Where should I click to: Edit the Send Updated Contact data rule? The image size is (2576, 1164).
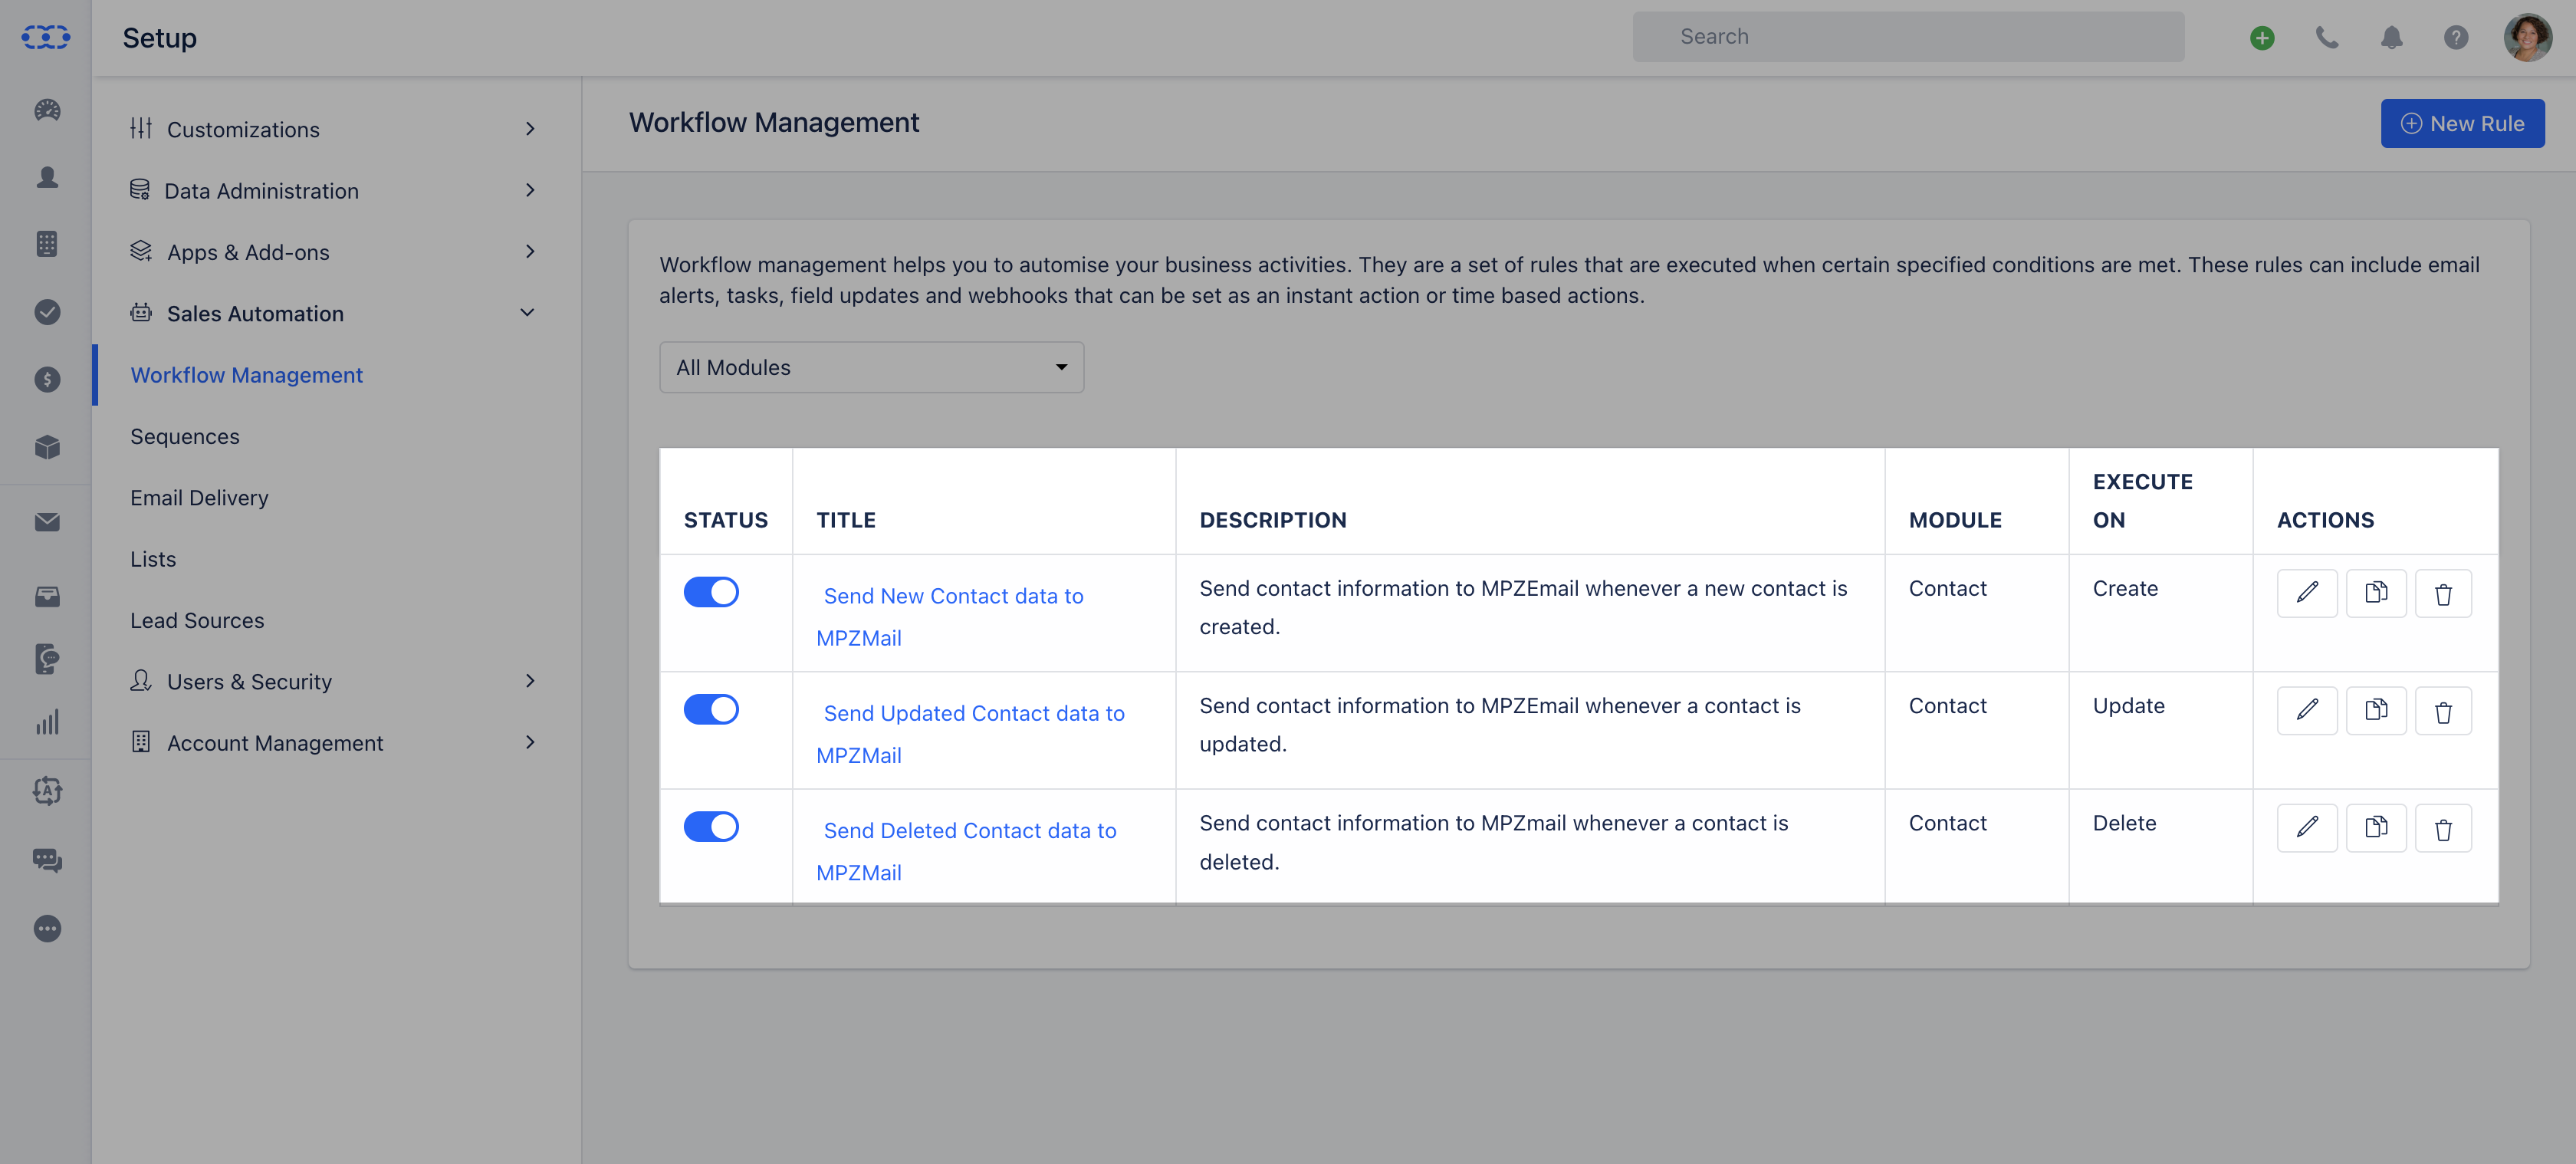(2307, 710)
